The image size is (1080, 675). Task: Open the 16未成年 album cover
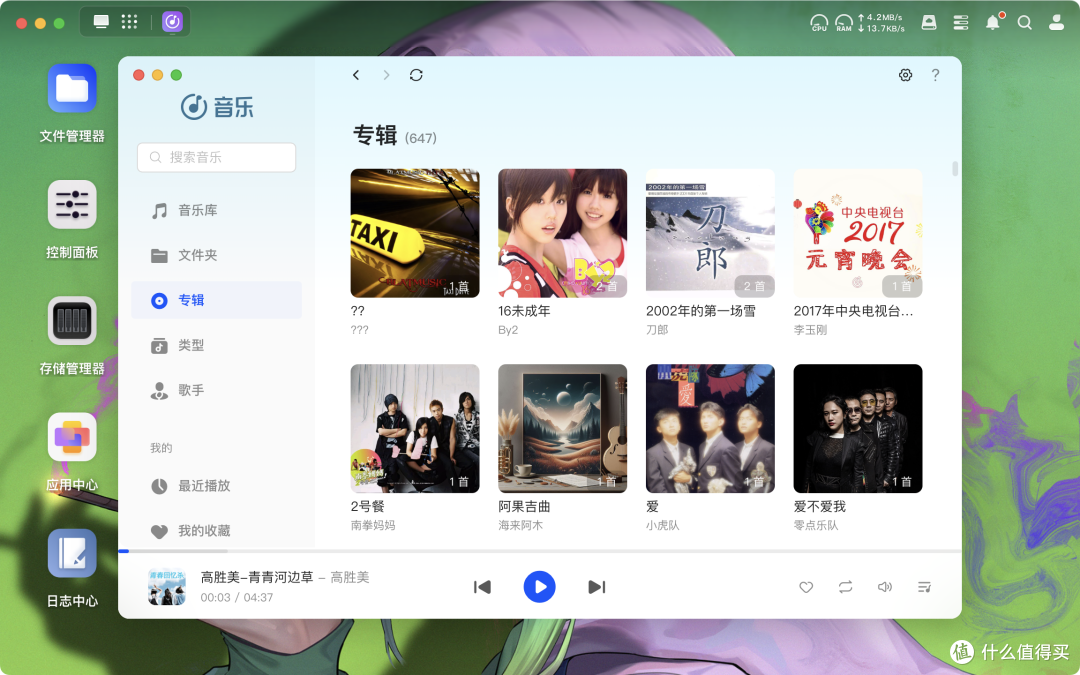coord(562,233)
